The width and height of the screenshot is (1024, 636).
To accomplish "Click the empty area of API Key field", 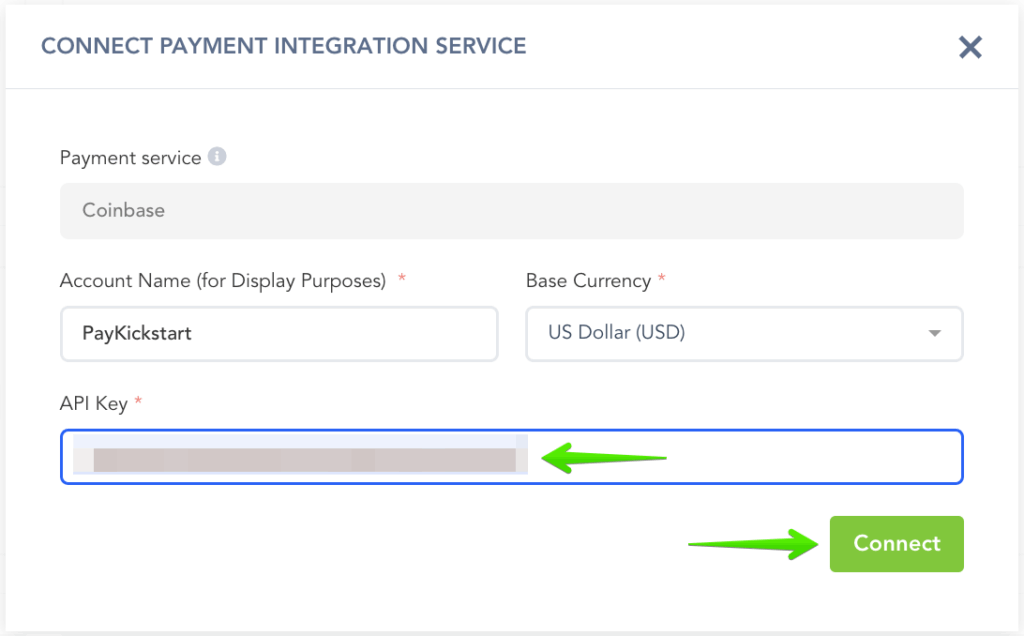I will click(810, 459).
